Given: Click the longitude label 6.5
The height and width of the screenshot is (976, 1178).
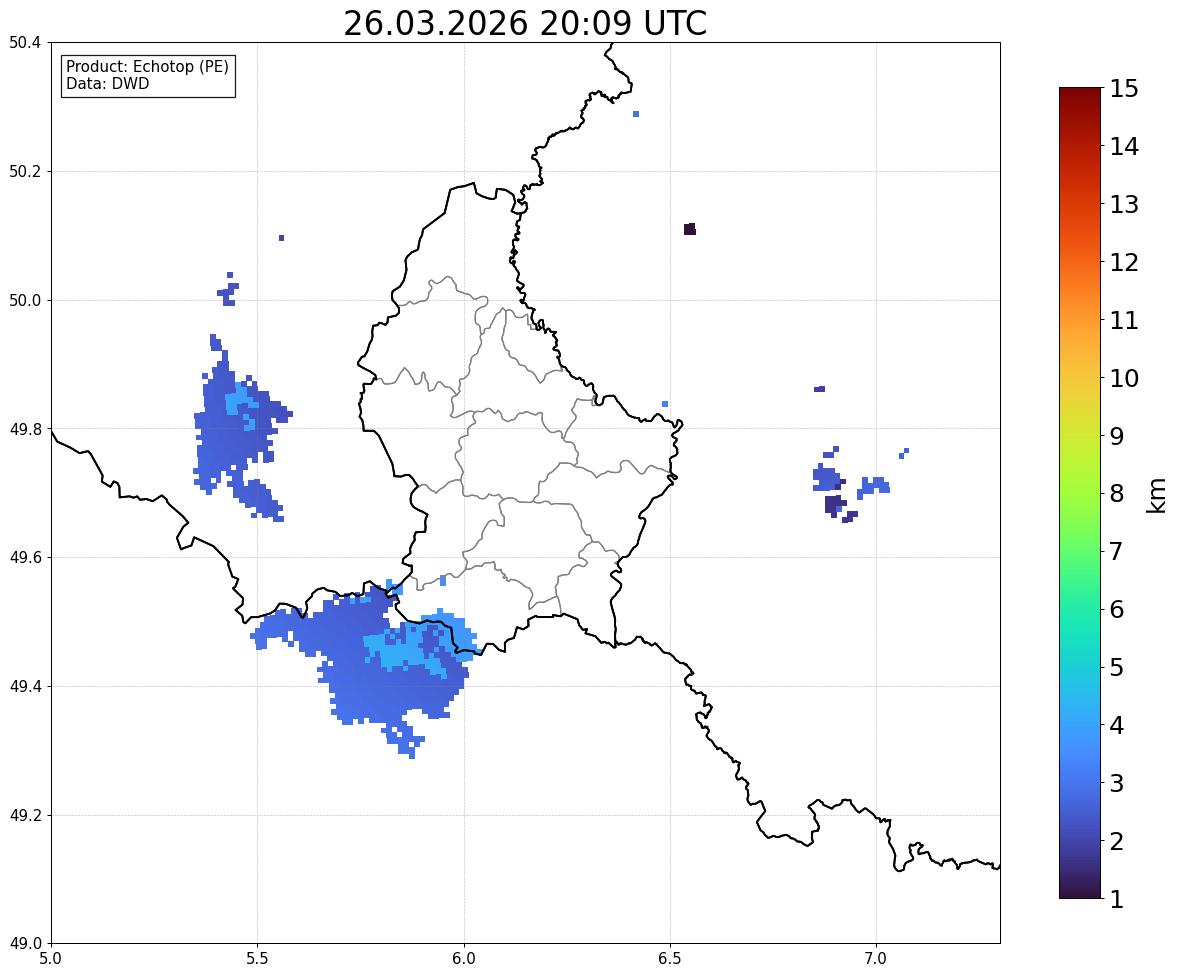Looking at the screenshot, I should [670, 959].
